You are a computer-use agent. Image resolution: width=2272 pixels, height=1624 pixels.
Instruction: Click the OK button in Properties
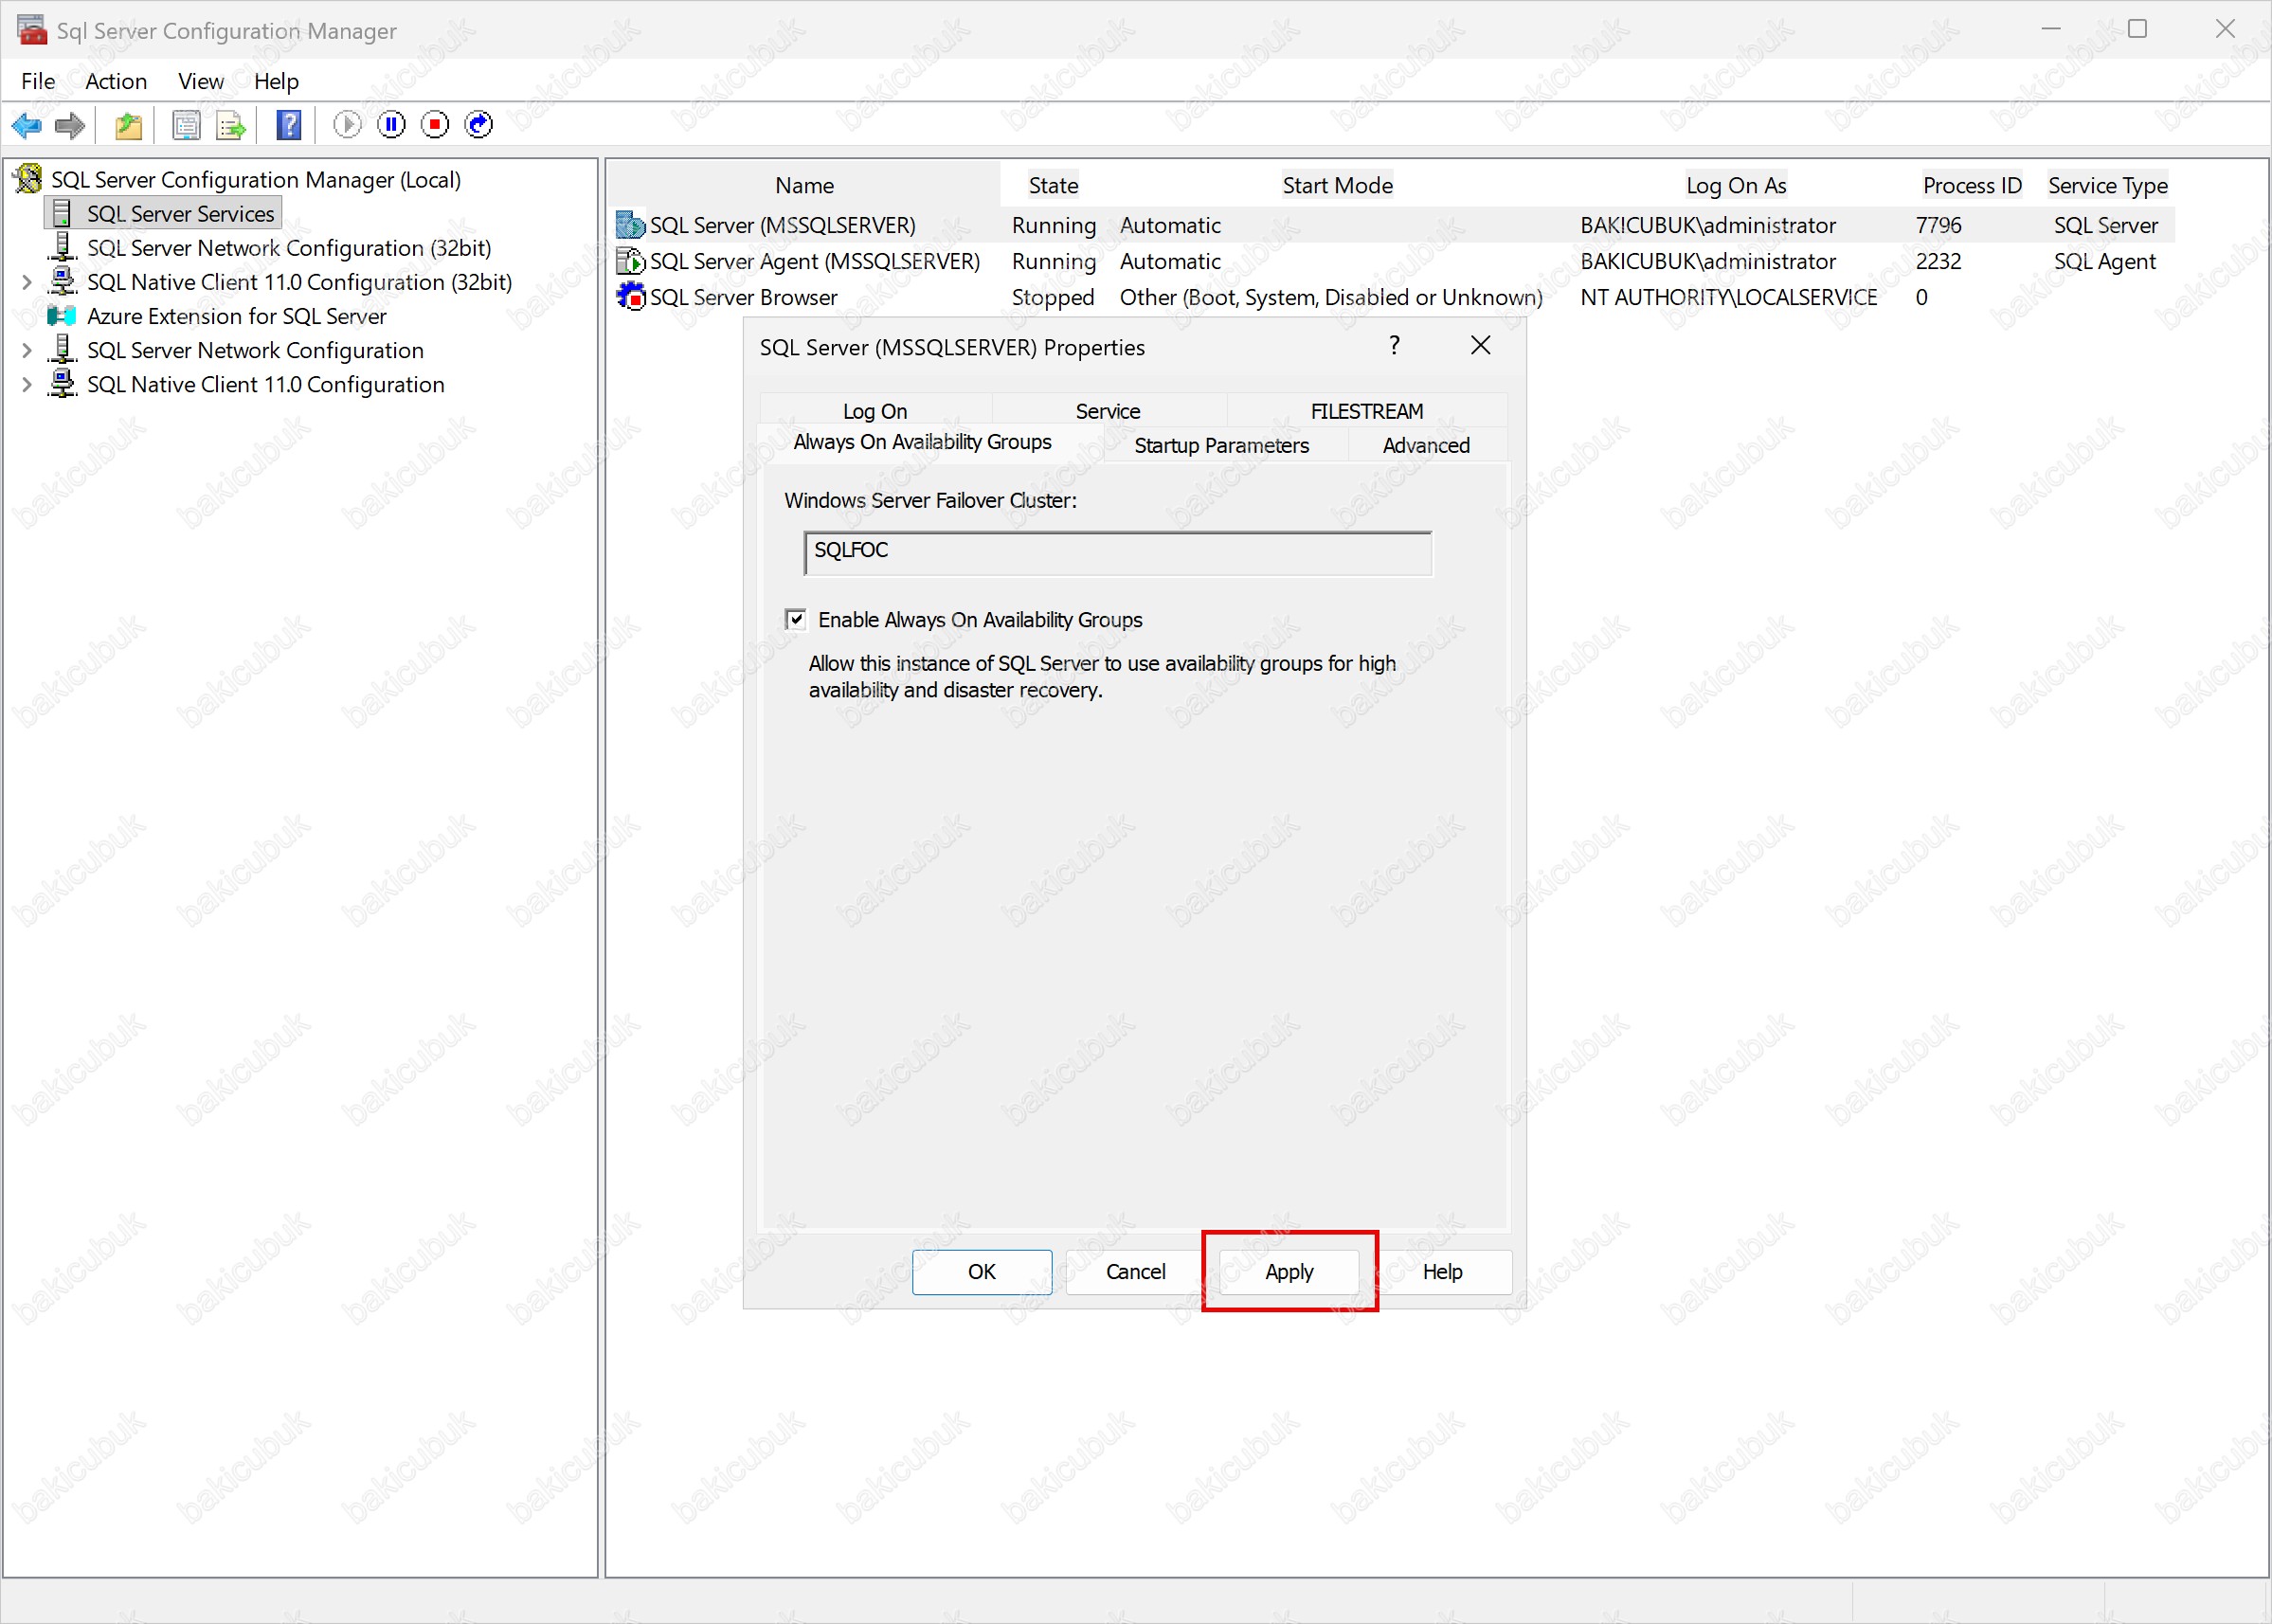981,1271
